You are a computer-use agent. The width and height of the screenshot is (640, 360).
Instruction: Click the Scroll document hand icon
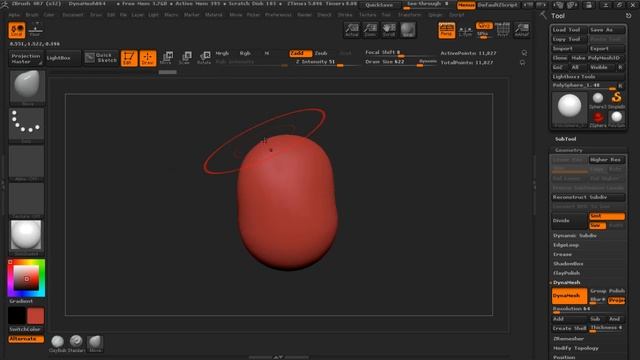pyautogui.click(x=389, y=30)
